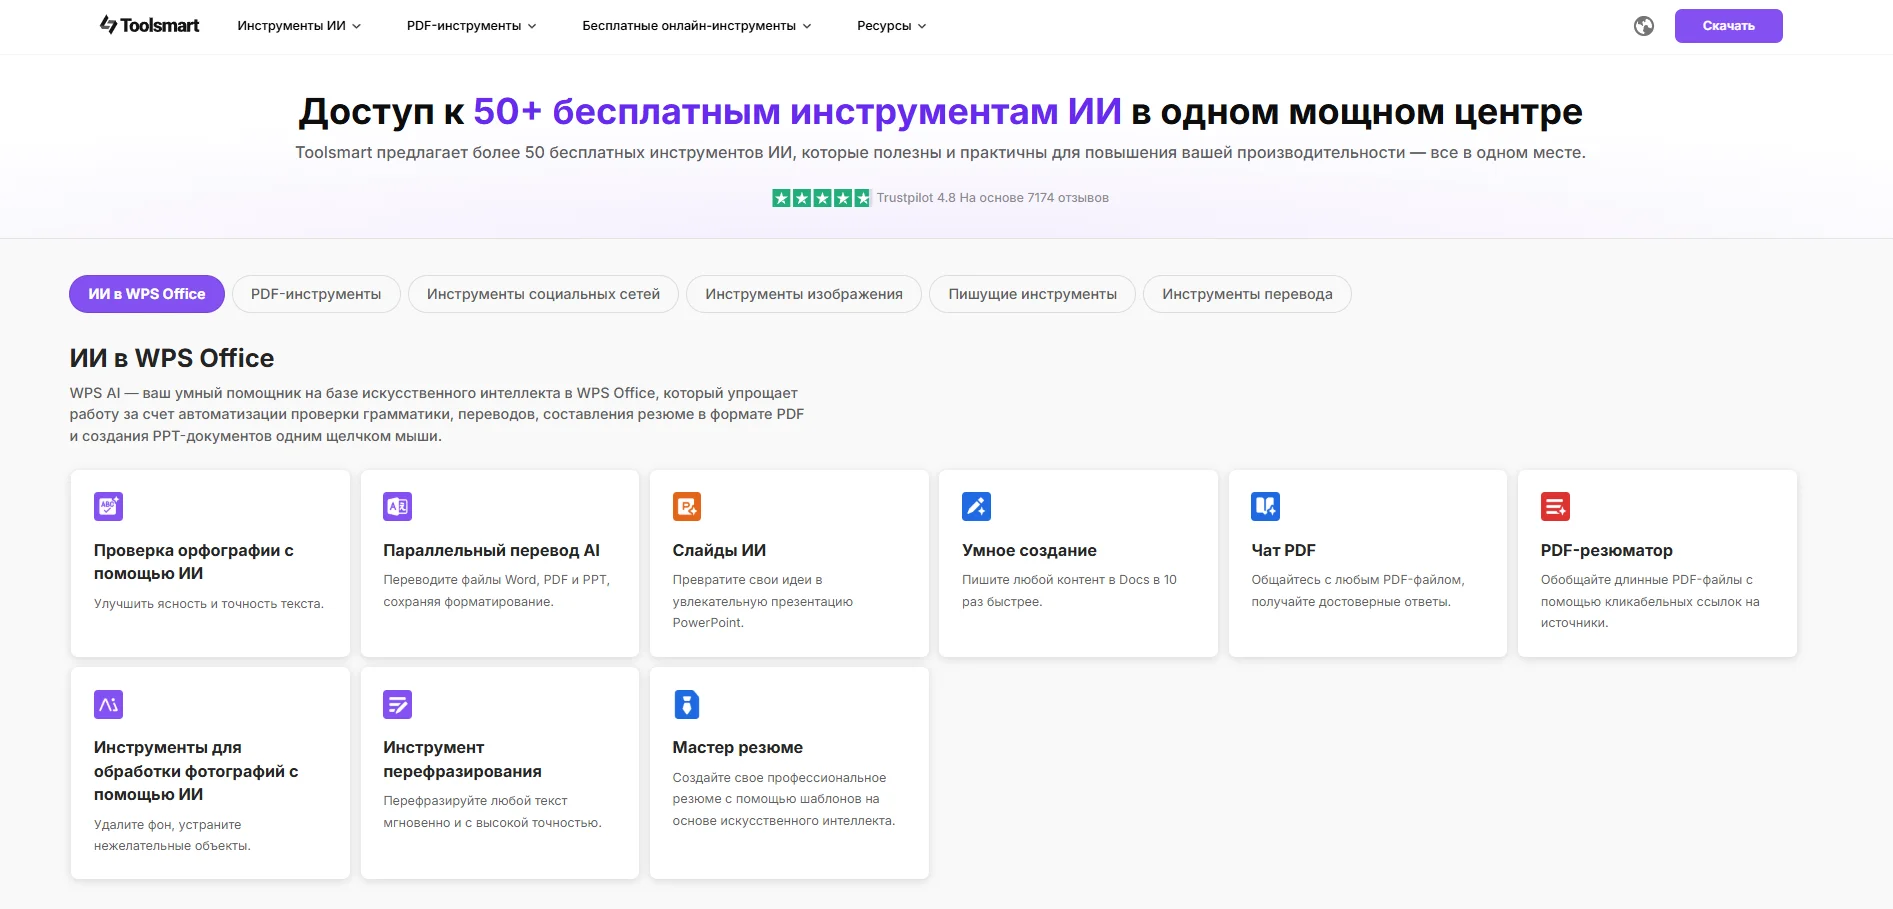Click the 'WPS AI — ваш умный помощник' paragraph
The image size is (1893, 909).
437,414
